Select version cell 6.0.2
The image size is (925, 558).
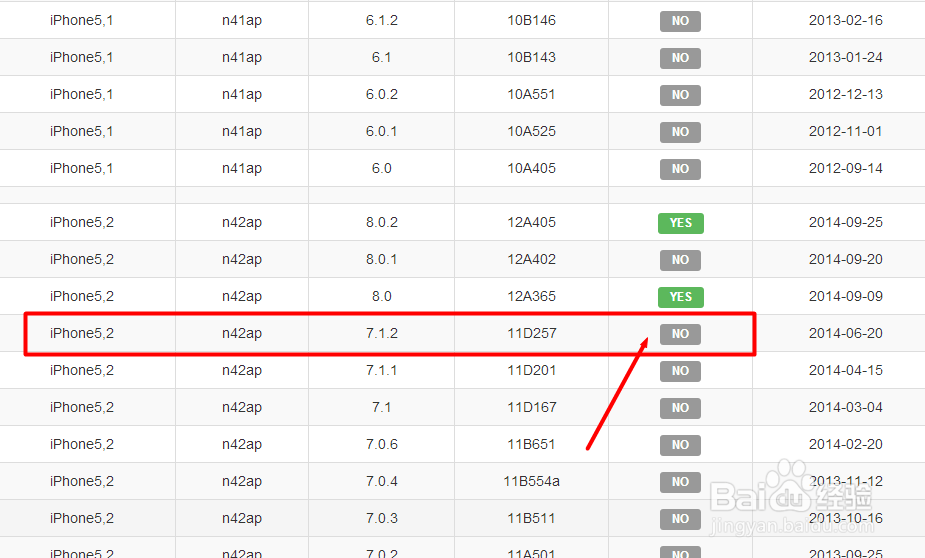[382, 94]
